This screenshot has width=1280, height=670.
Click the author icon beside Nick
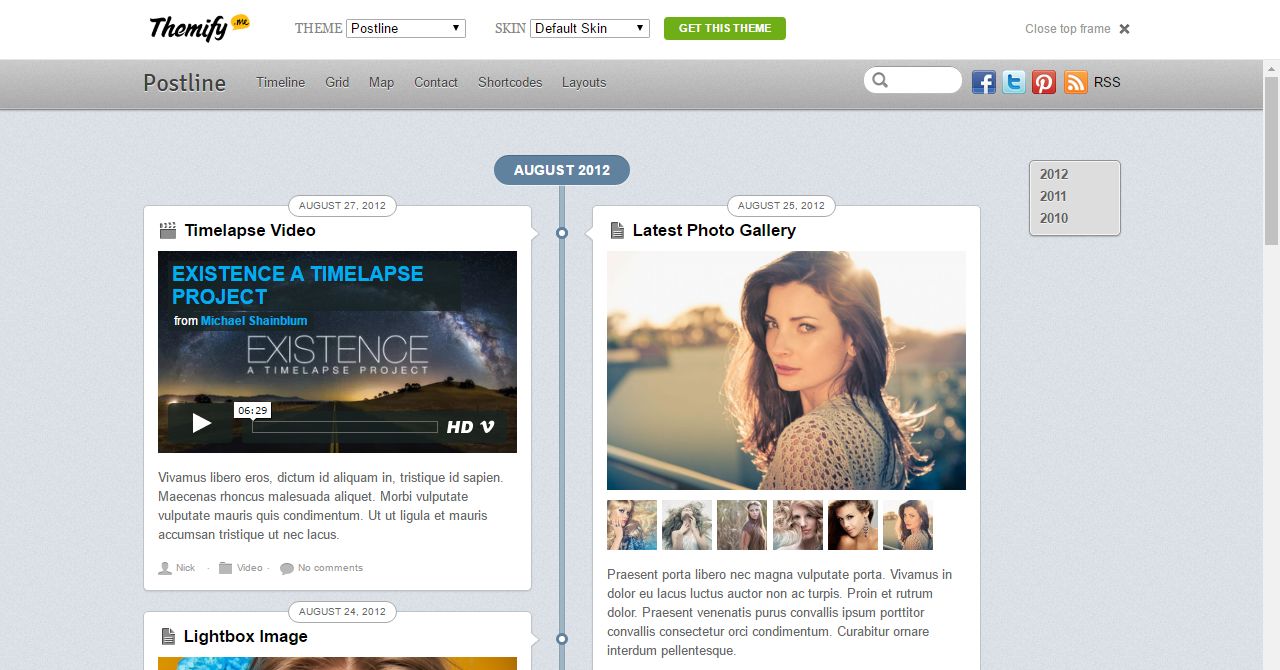click(x=165, y=568)
